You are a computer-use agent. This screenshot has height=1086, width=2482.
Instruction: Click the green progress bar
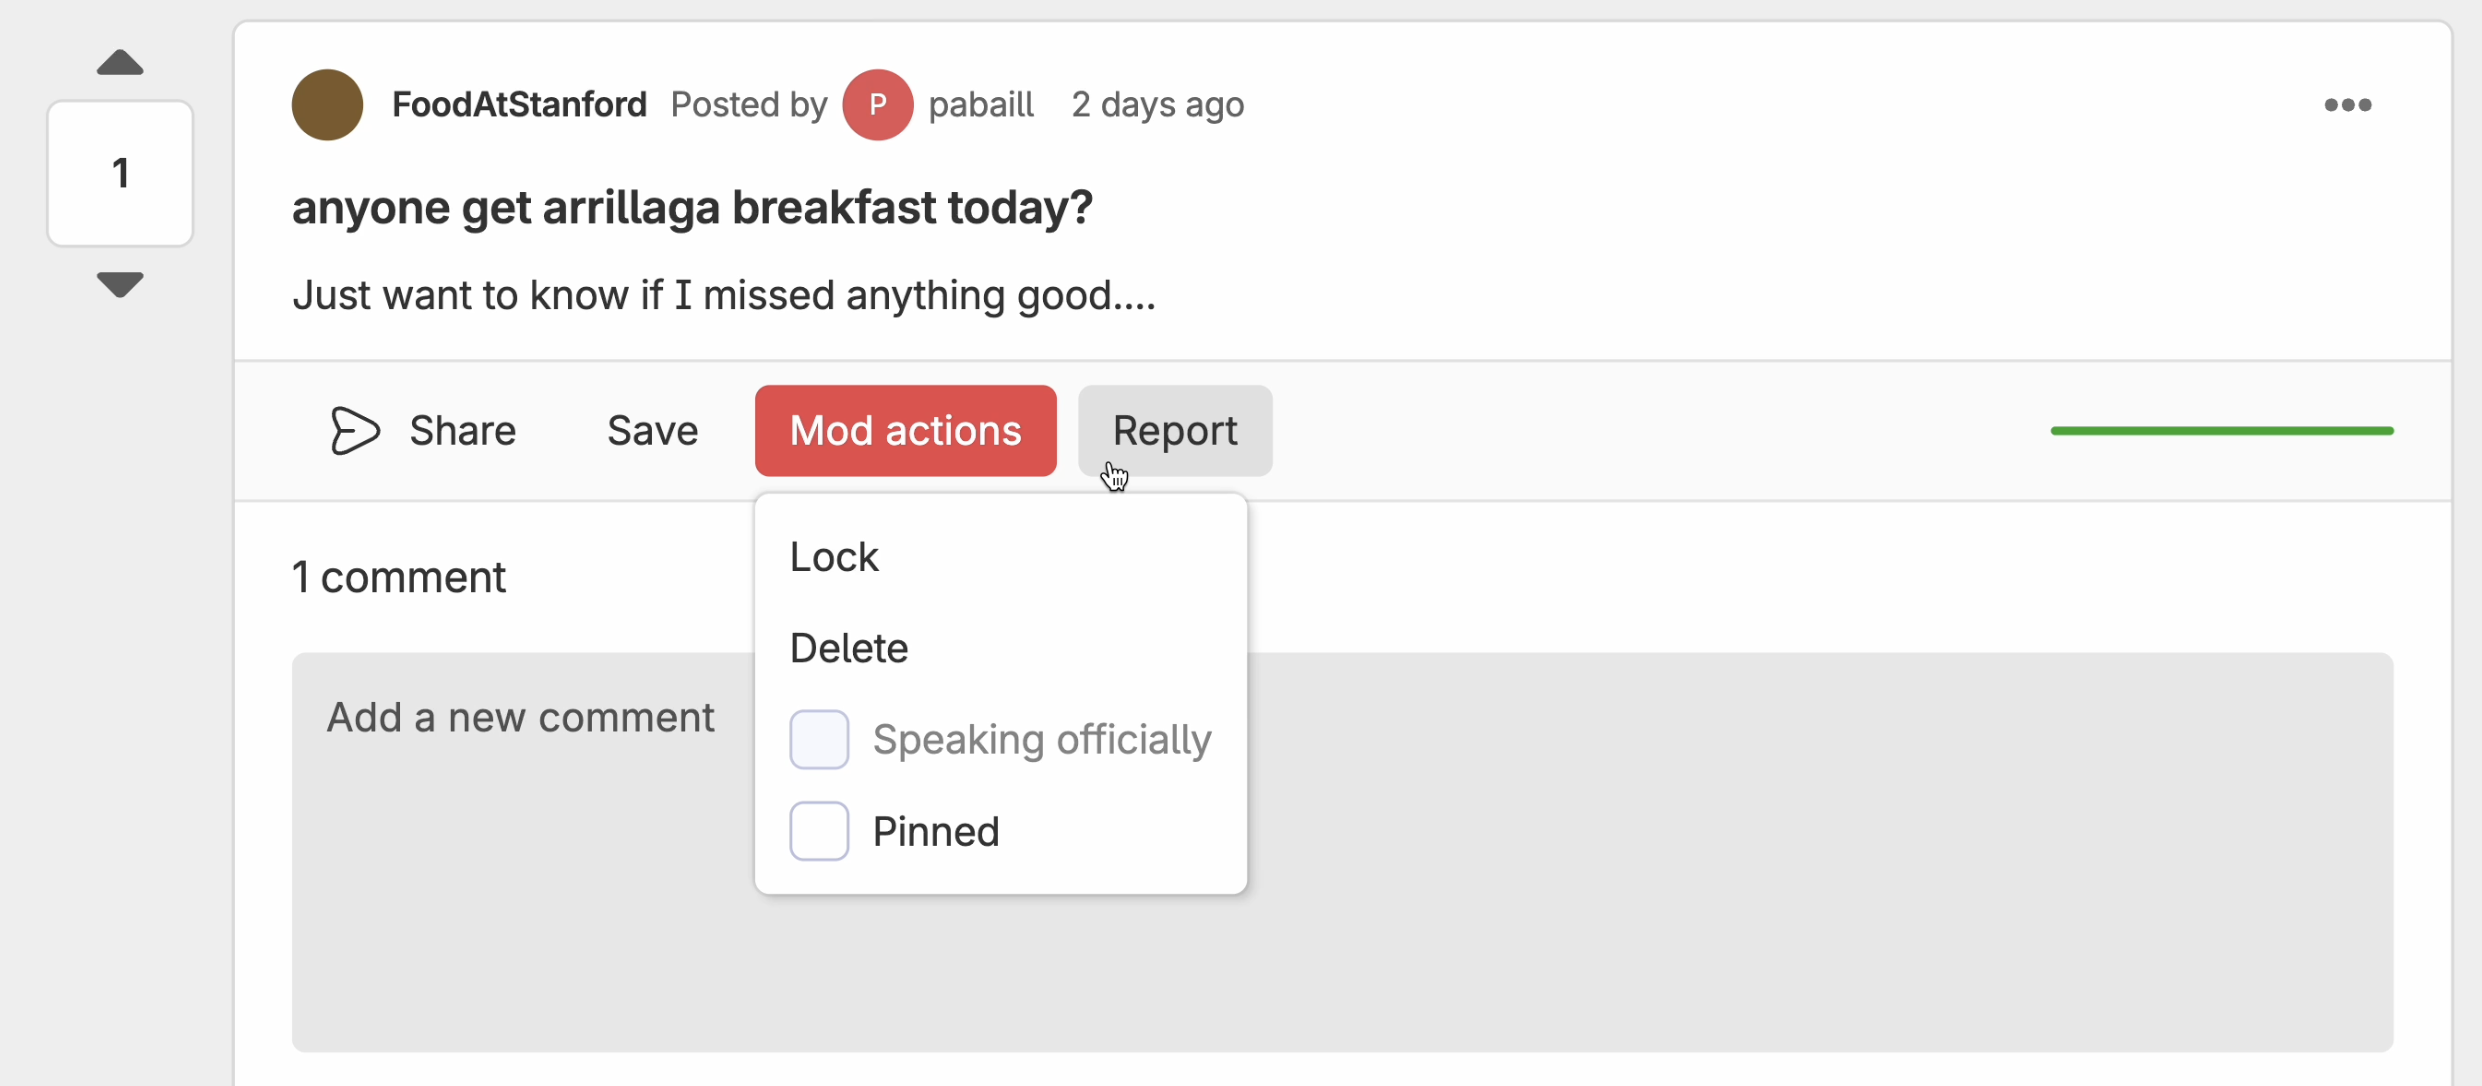coord(2221,430)
